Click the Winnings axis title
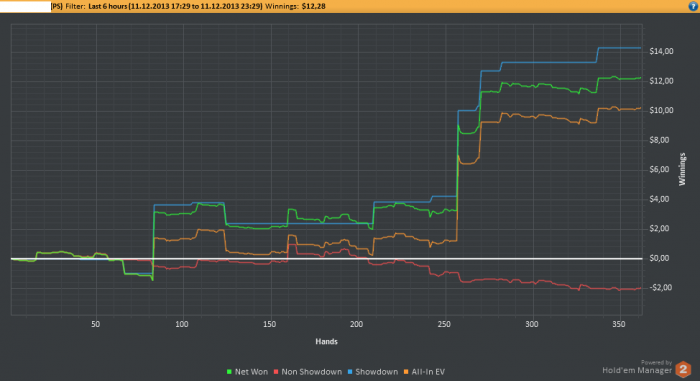Viewport: 700px width, 381px height. click(682, 169)
